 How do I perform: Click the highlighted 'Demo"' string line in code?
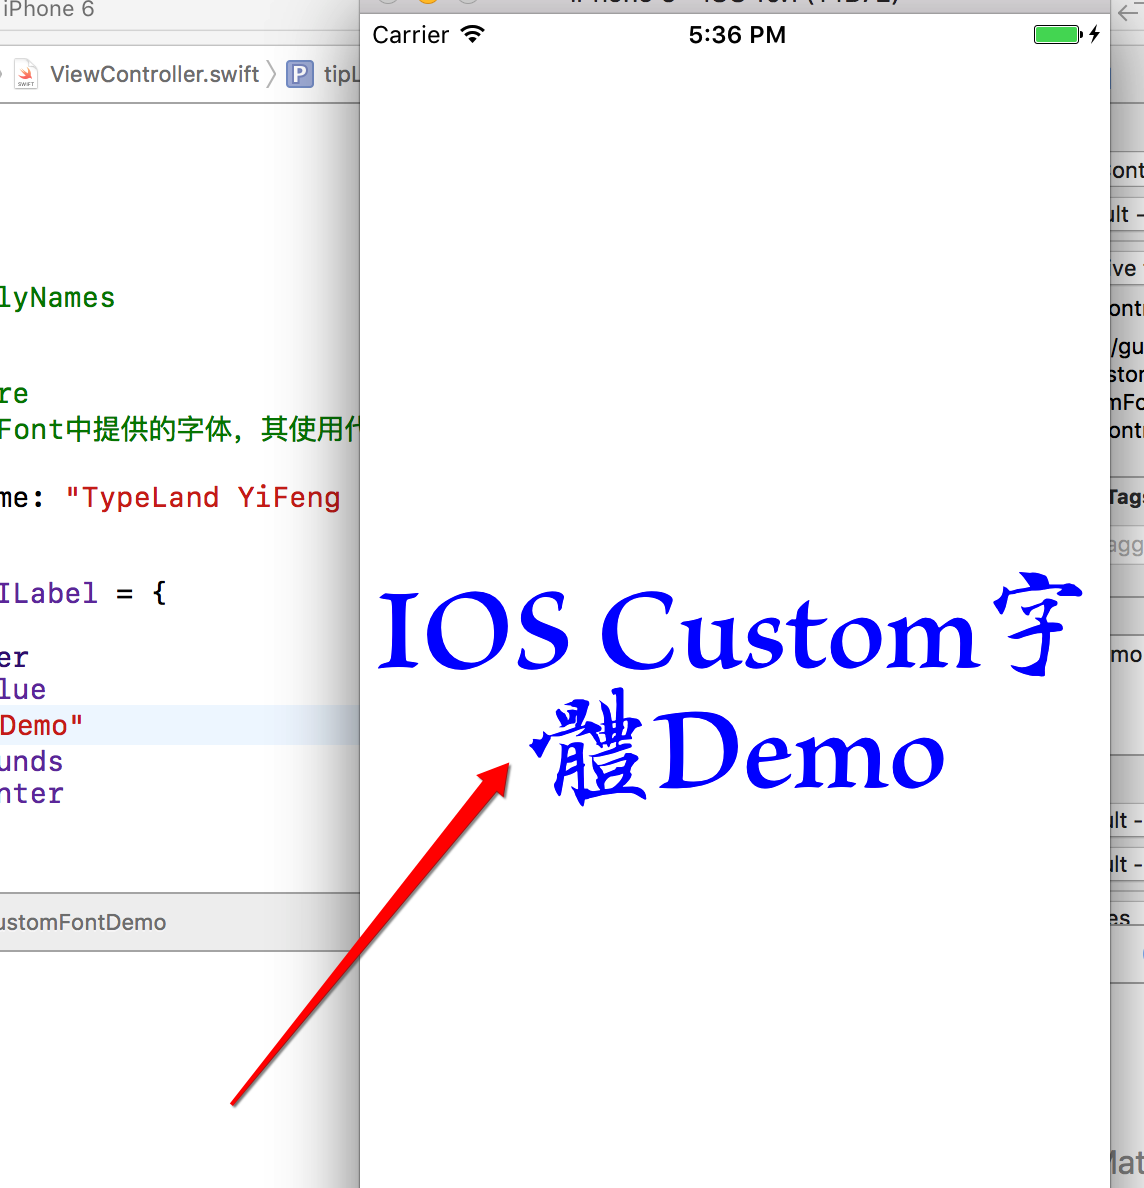(x=42, y=725)
